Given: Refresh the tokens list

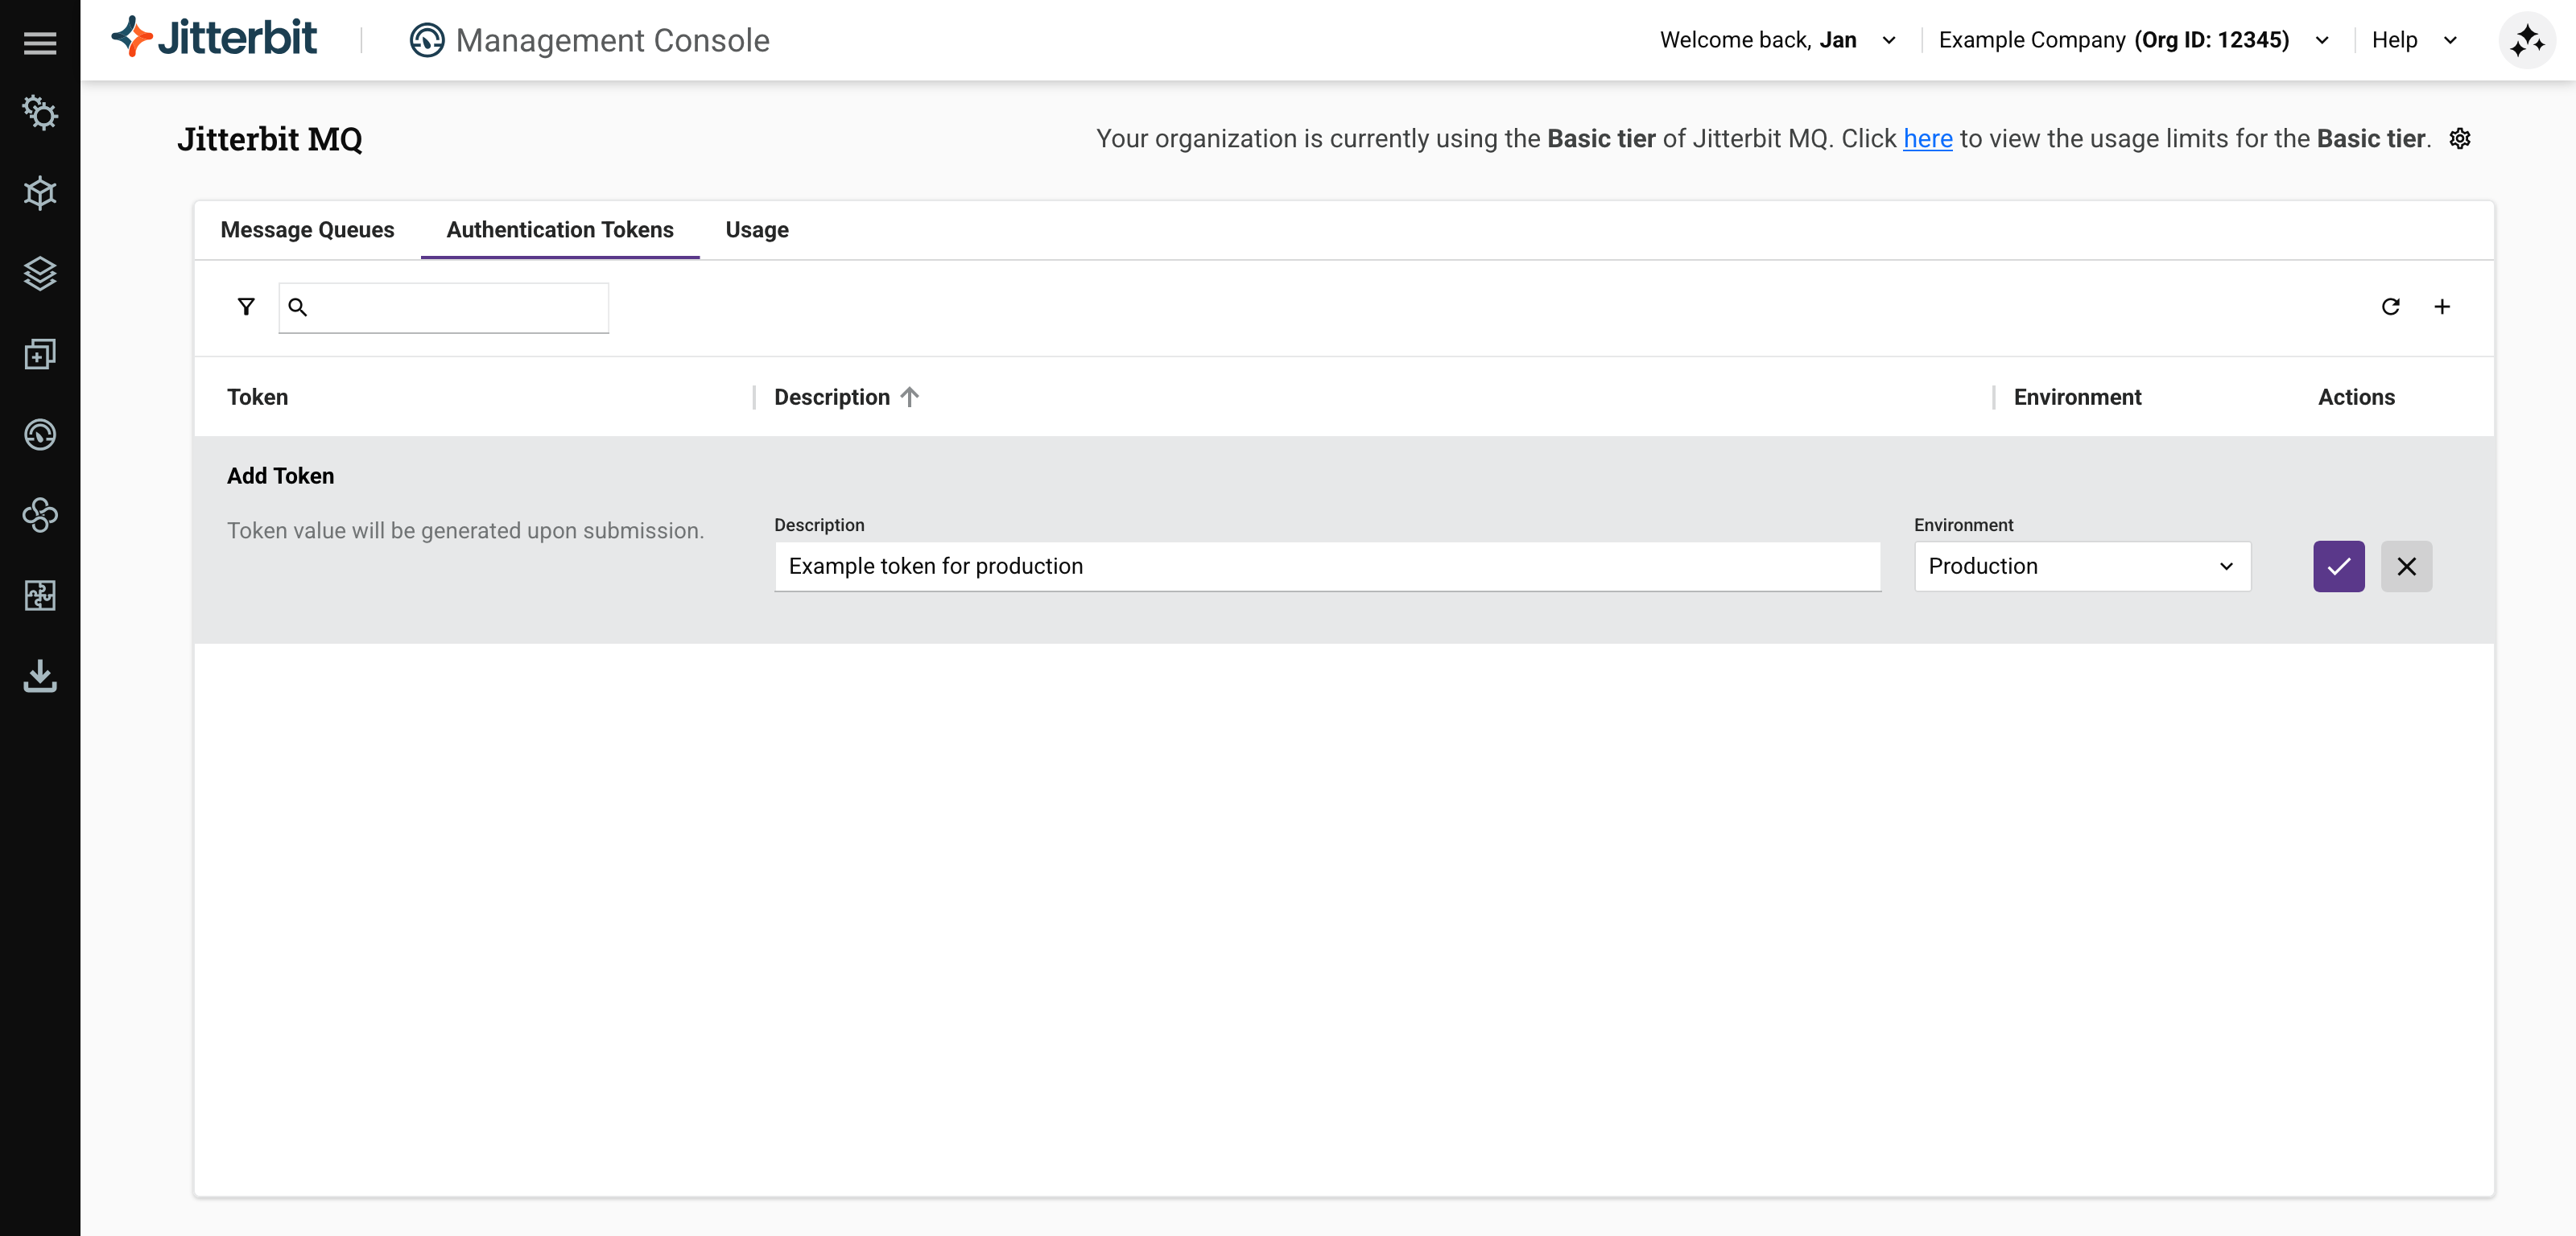Looking at the screenshot, I should (2391, 307).
